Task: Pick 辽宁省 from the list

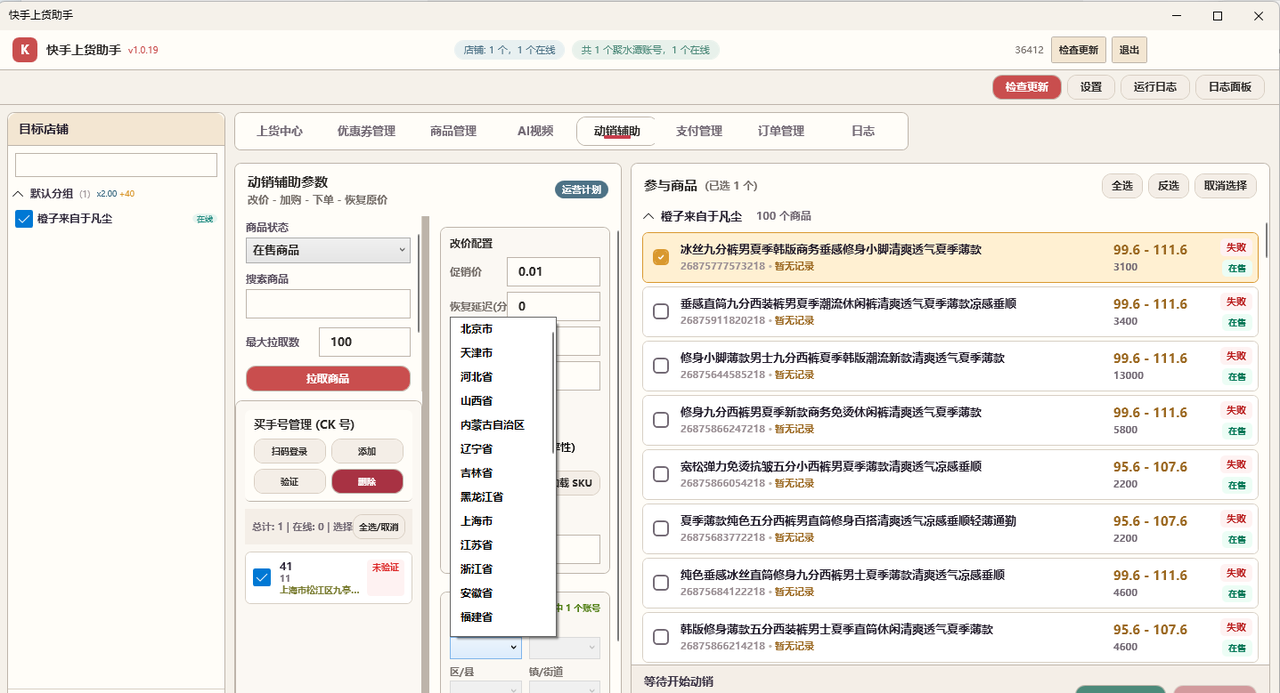Action: pos(503,449)
